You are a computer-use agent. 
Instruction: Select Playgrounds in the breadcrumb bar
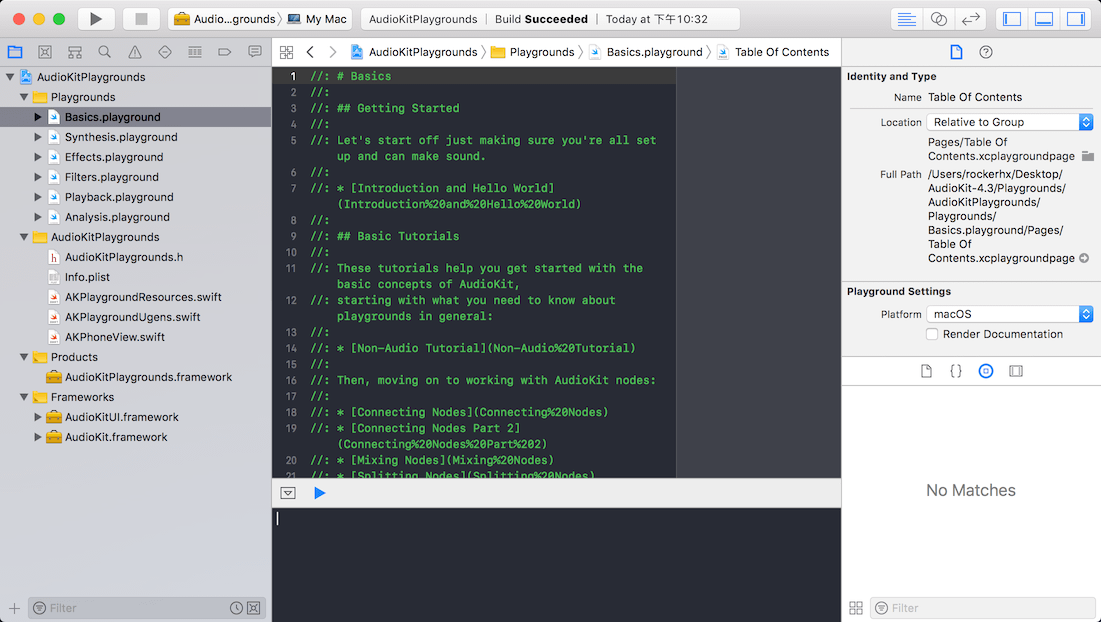click(x=533, y=52)
